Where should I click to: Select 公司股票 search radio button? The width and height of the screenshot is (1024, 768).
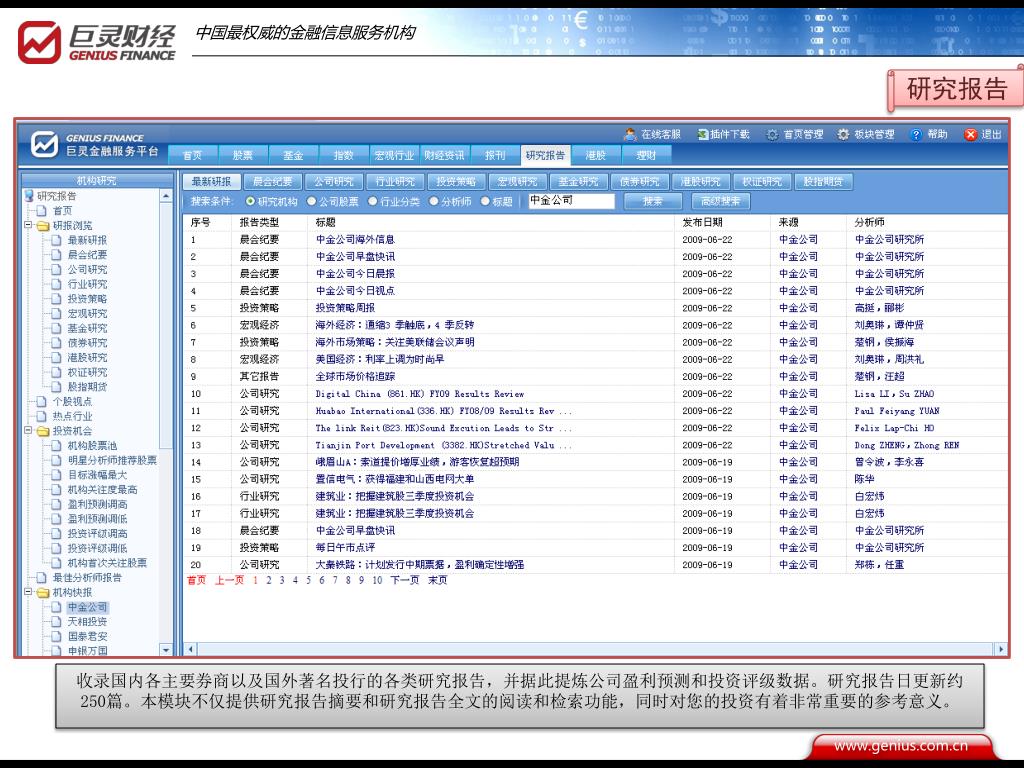pos(312,201)
